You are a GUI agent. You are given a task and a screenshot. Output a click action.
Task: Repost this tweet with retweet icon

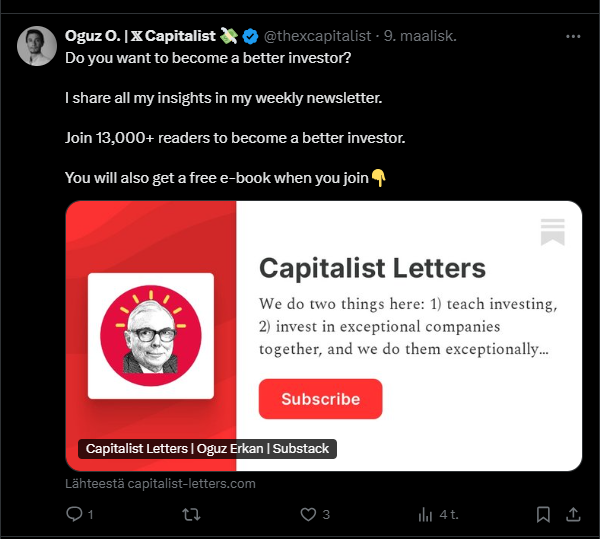pos(191,515)
